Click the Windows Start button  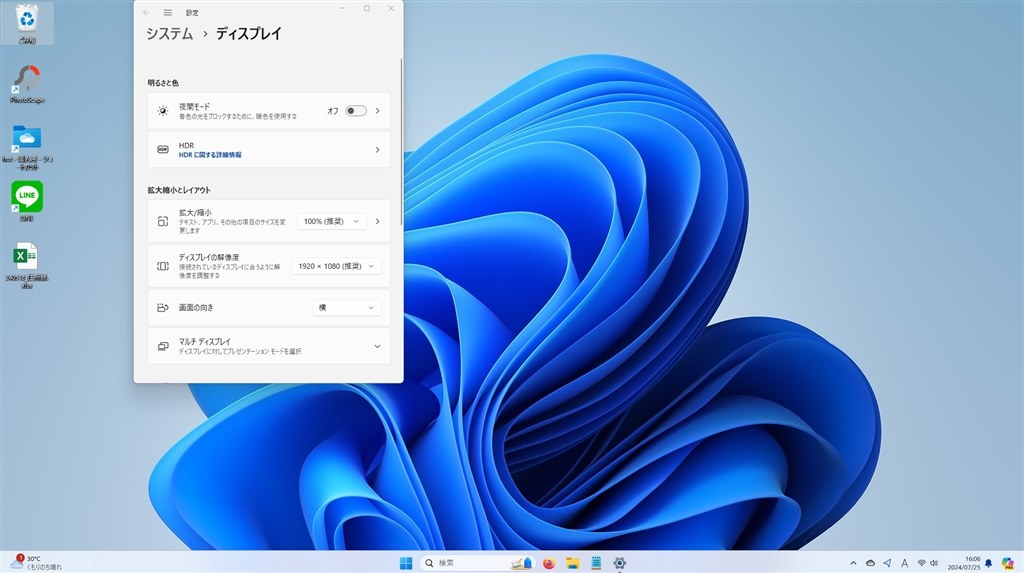[406, 563]
